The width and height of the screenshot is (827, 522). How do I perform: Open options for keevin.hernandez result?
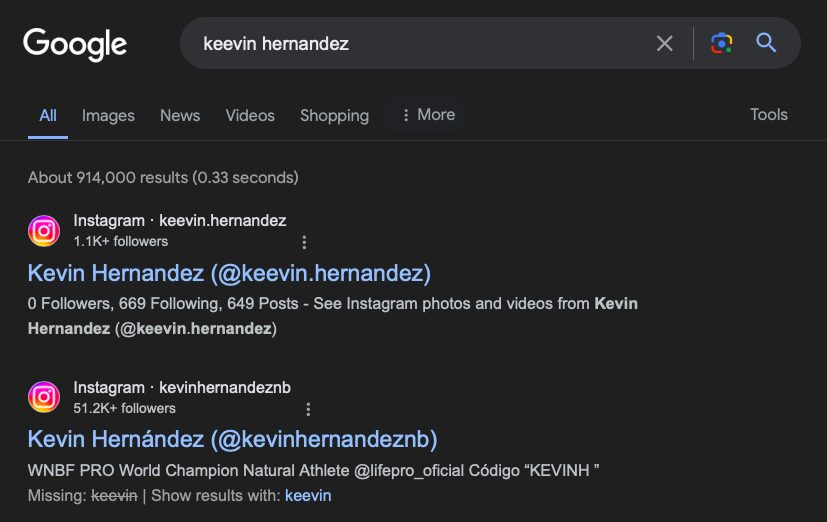(304, 242)
